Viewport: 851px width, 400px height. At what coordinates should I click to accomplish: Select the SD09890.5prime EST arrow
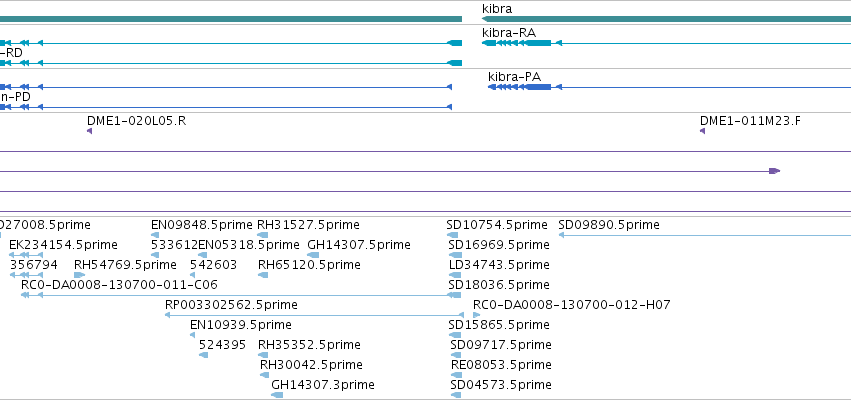[704, 235]
